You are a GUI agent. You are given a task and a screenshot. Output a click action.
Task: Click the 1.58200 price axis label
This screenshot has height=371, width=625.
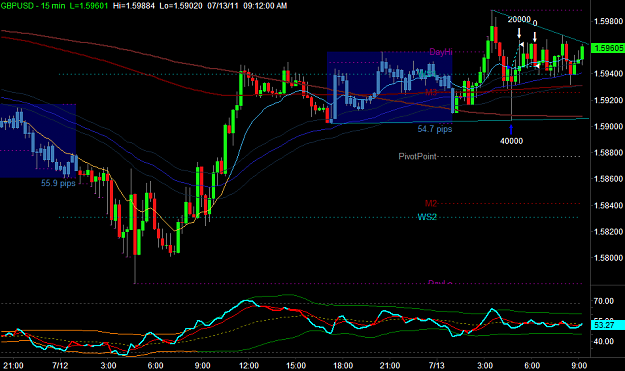608,232
